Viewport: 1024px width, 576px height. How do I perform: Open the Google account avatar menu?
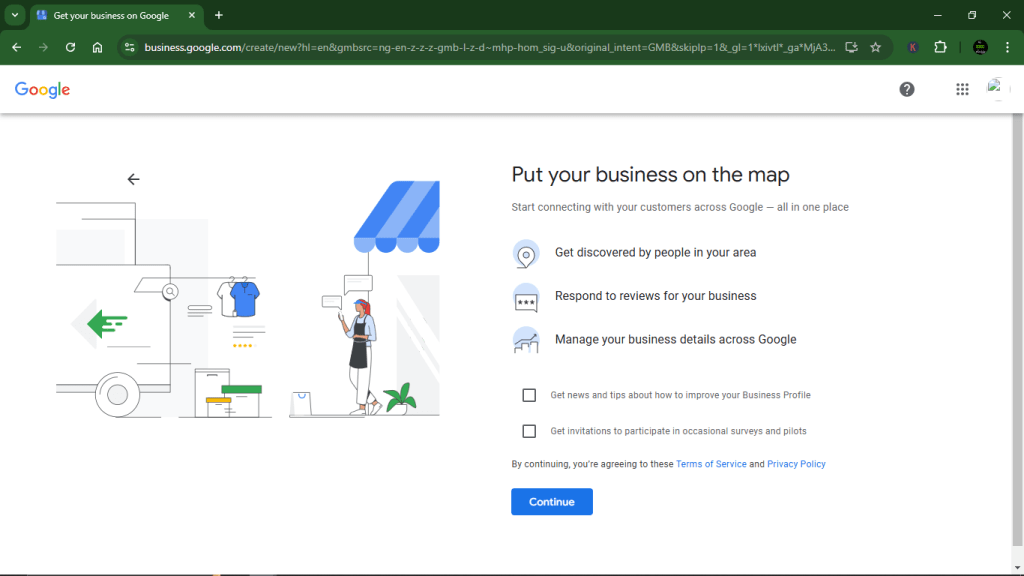[x=997, y=89]
